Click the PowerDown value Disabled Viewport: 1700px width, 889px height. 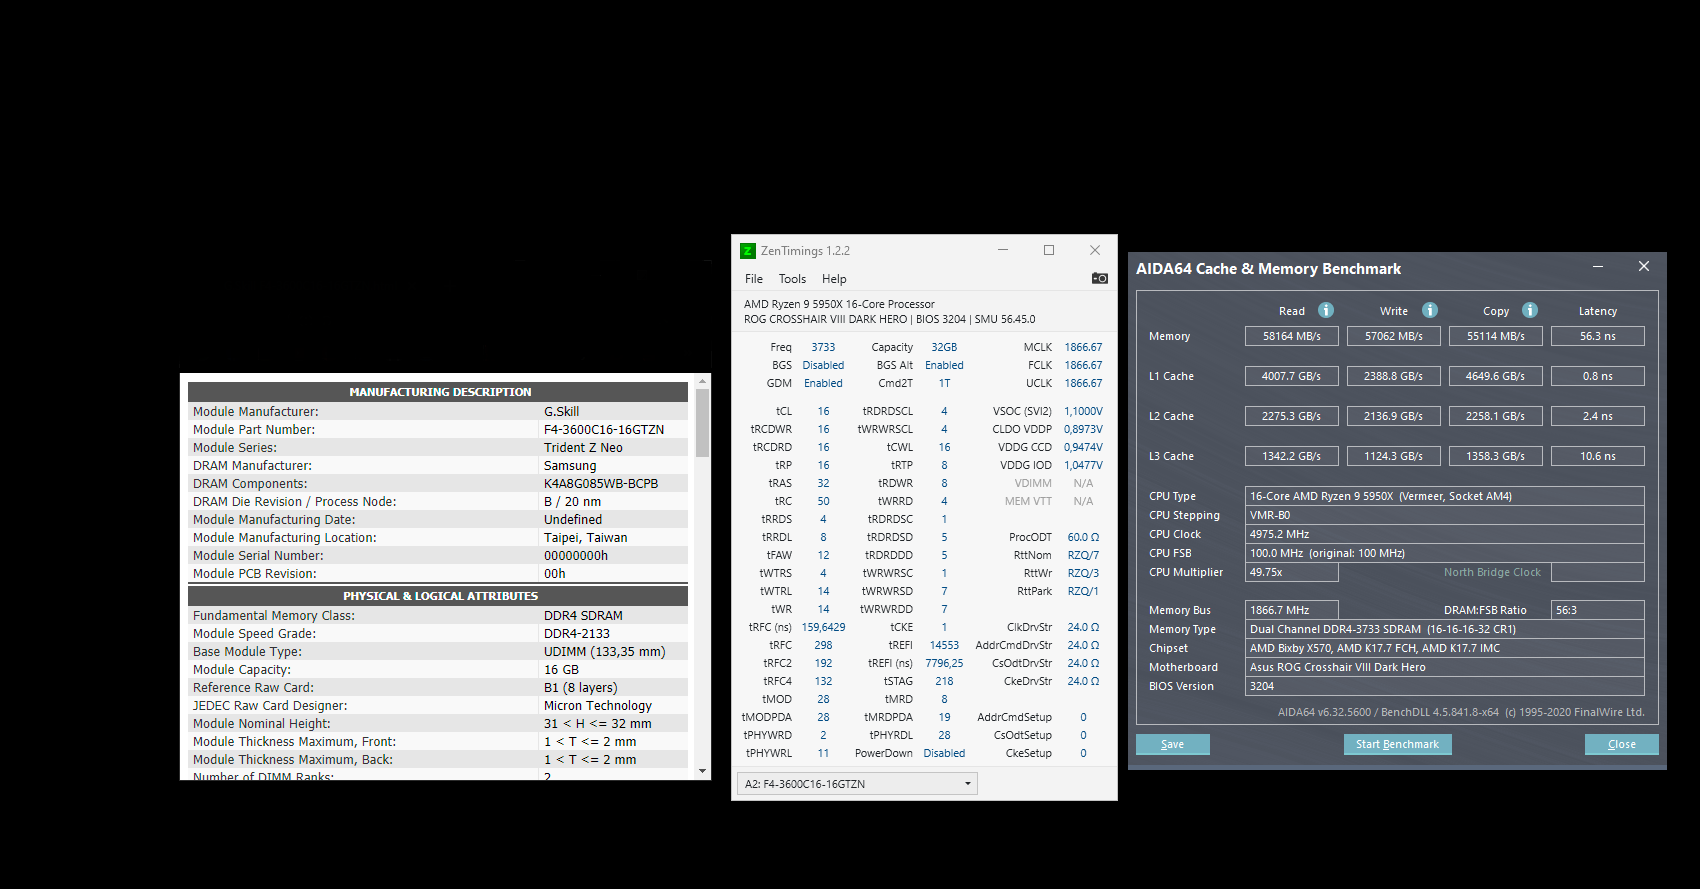point(944,753)
